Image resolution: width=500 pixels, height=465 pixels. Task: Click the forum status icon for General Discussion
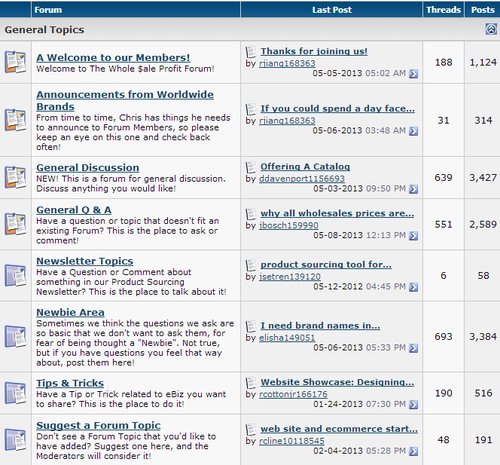[15, 177]
